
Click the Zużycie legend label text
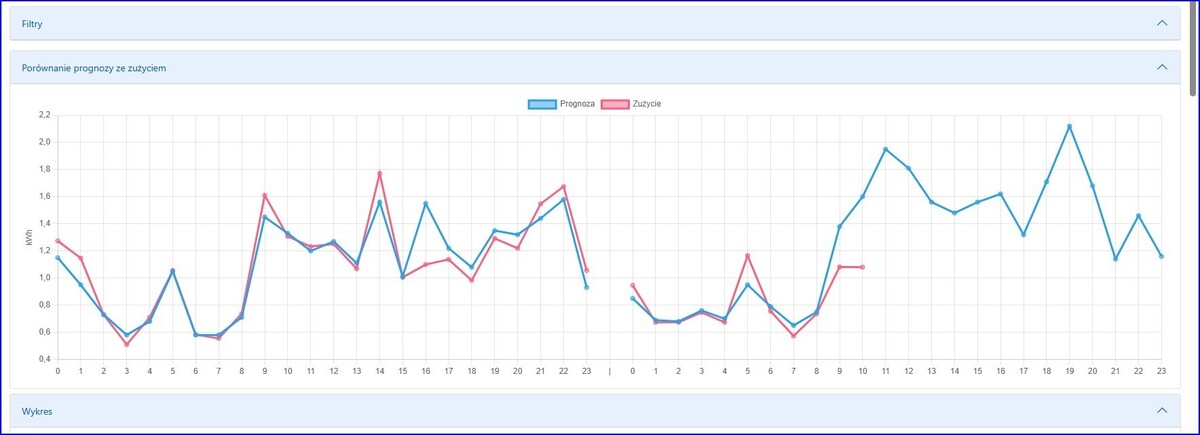[648, 103]
